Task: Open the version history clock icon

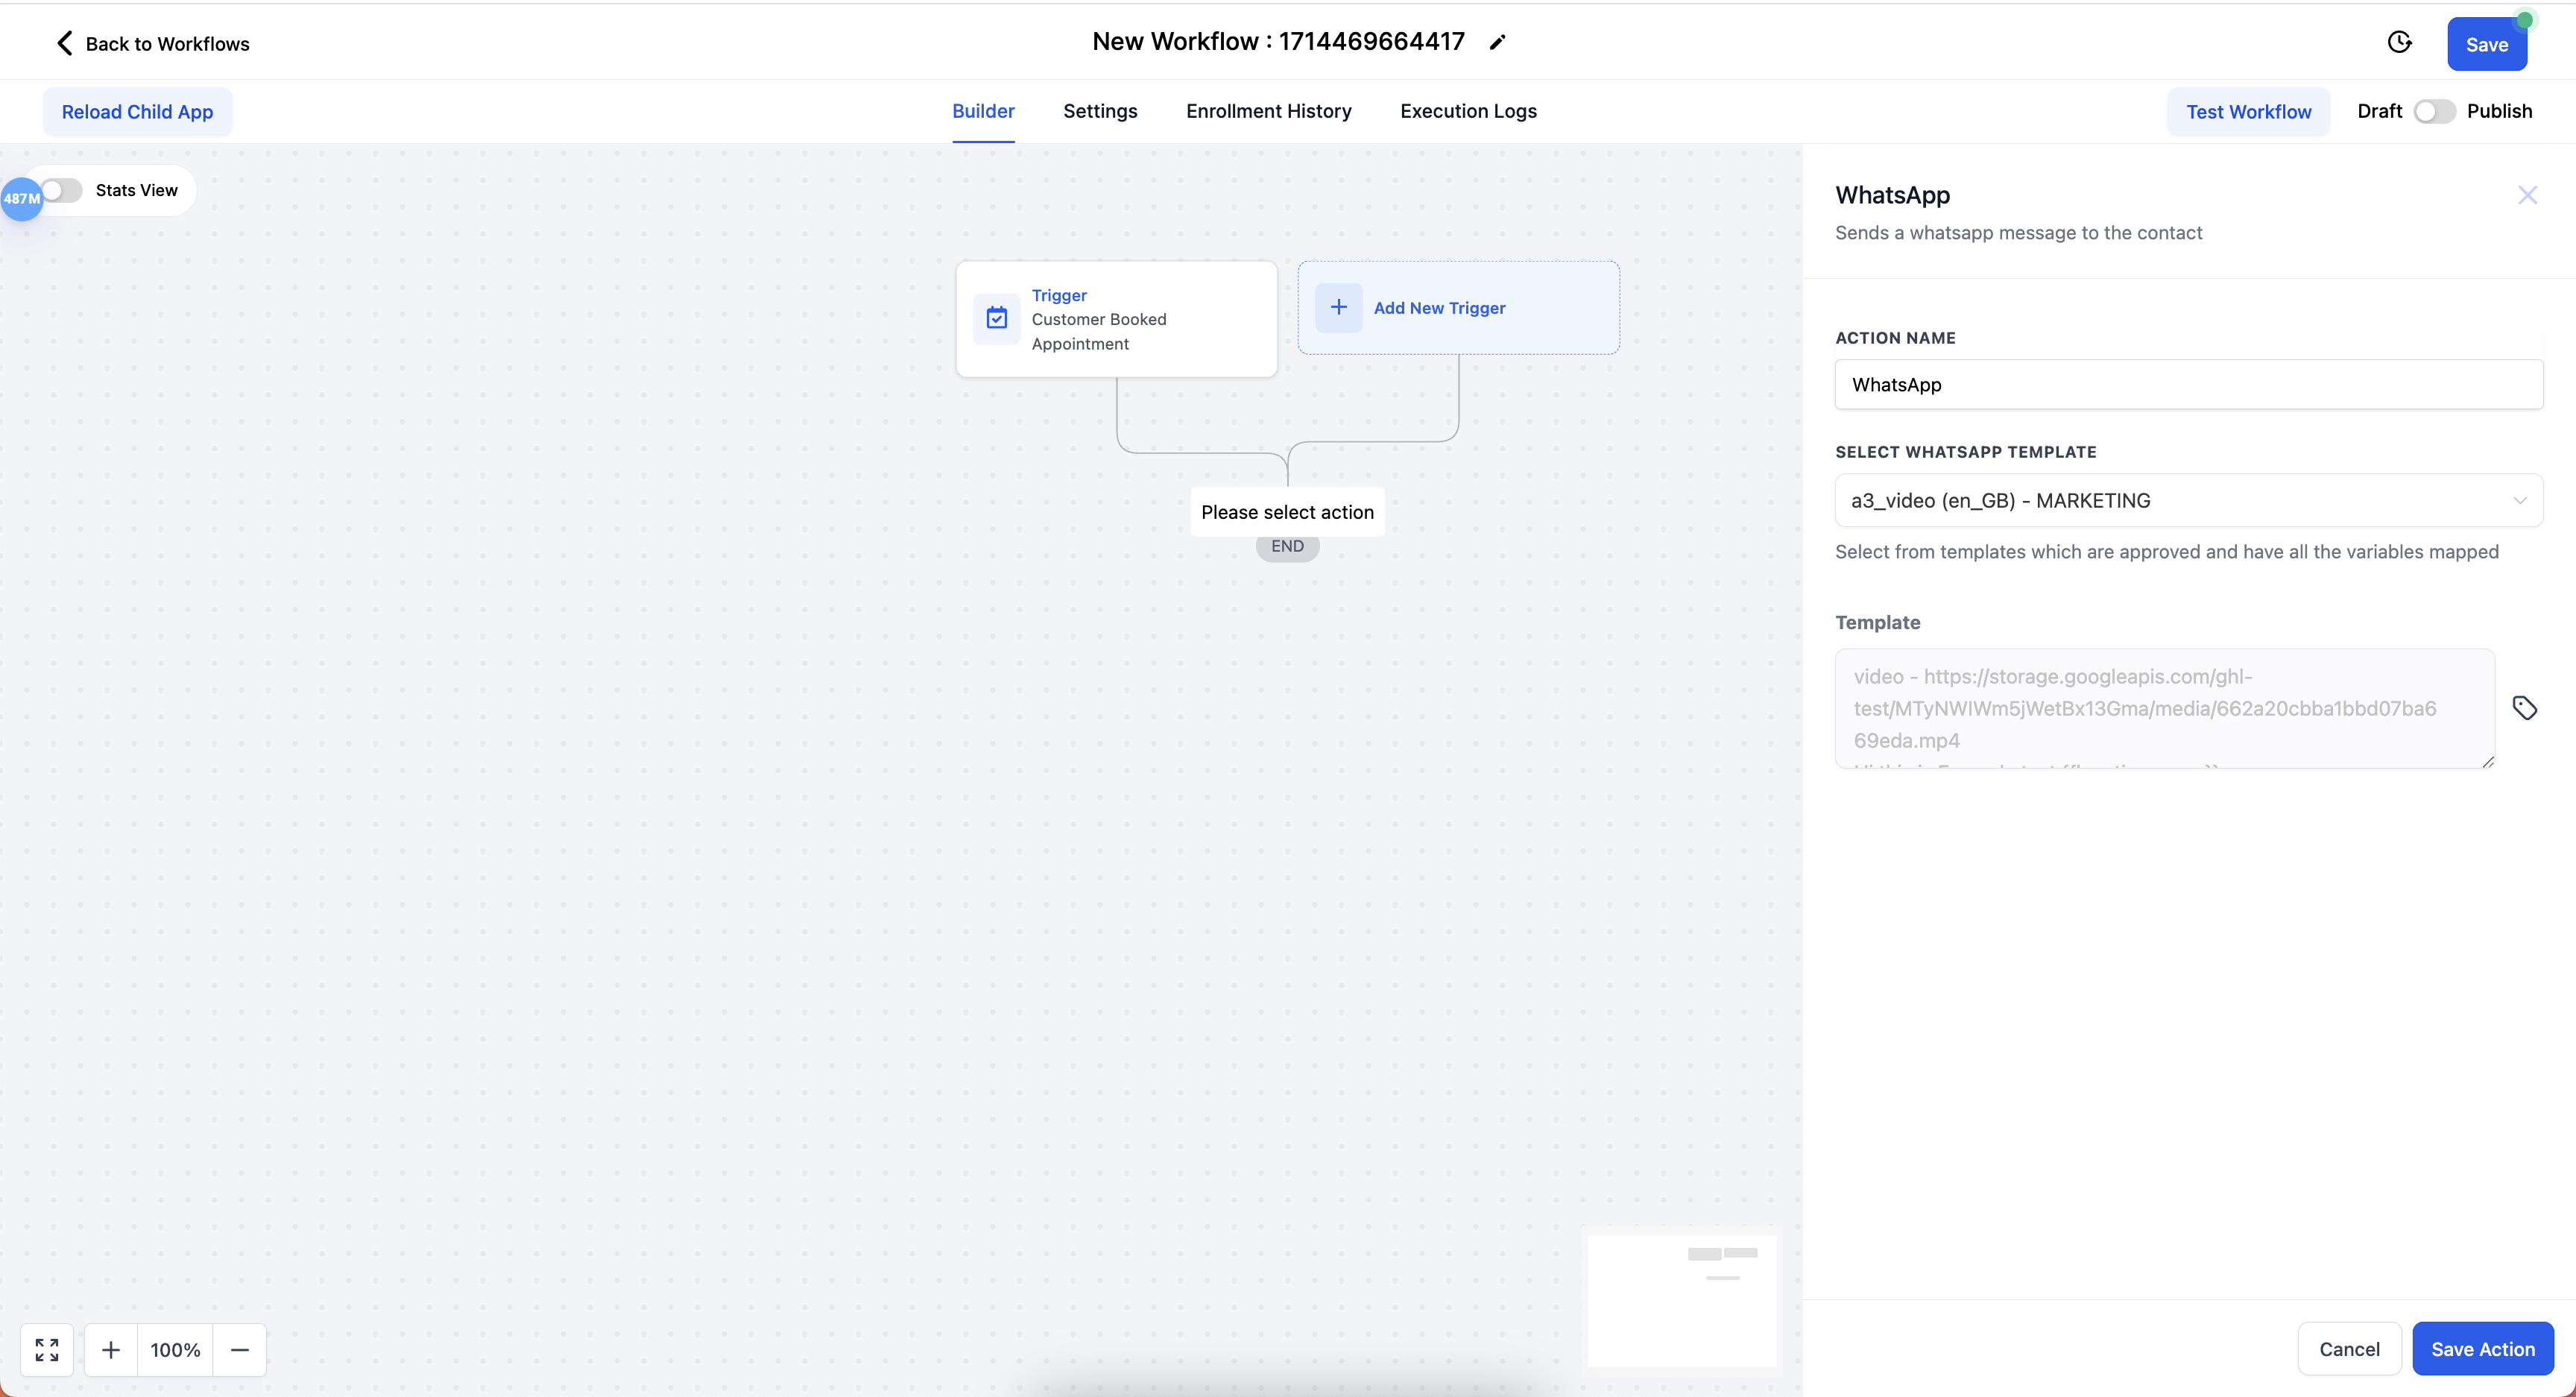Action: tap(2399, 42)
